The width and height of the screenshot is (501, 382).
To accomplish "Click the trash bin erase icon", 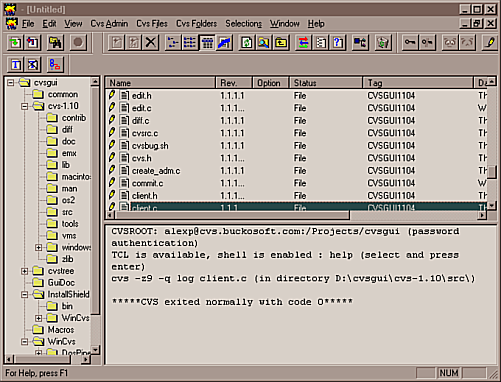I will point(383,42).
